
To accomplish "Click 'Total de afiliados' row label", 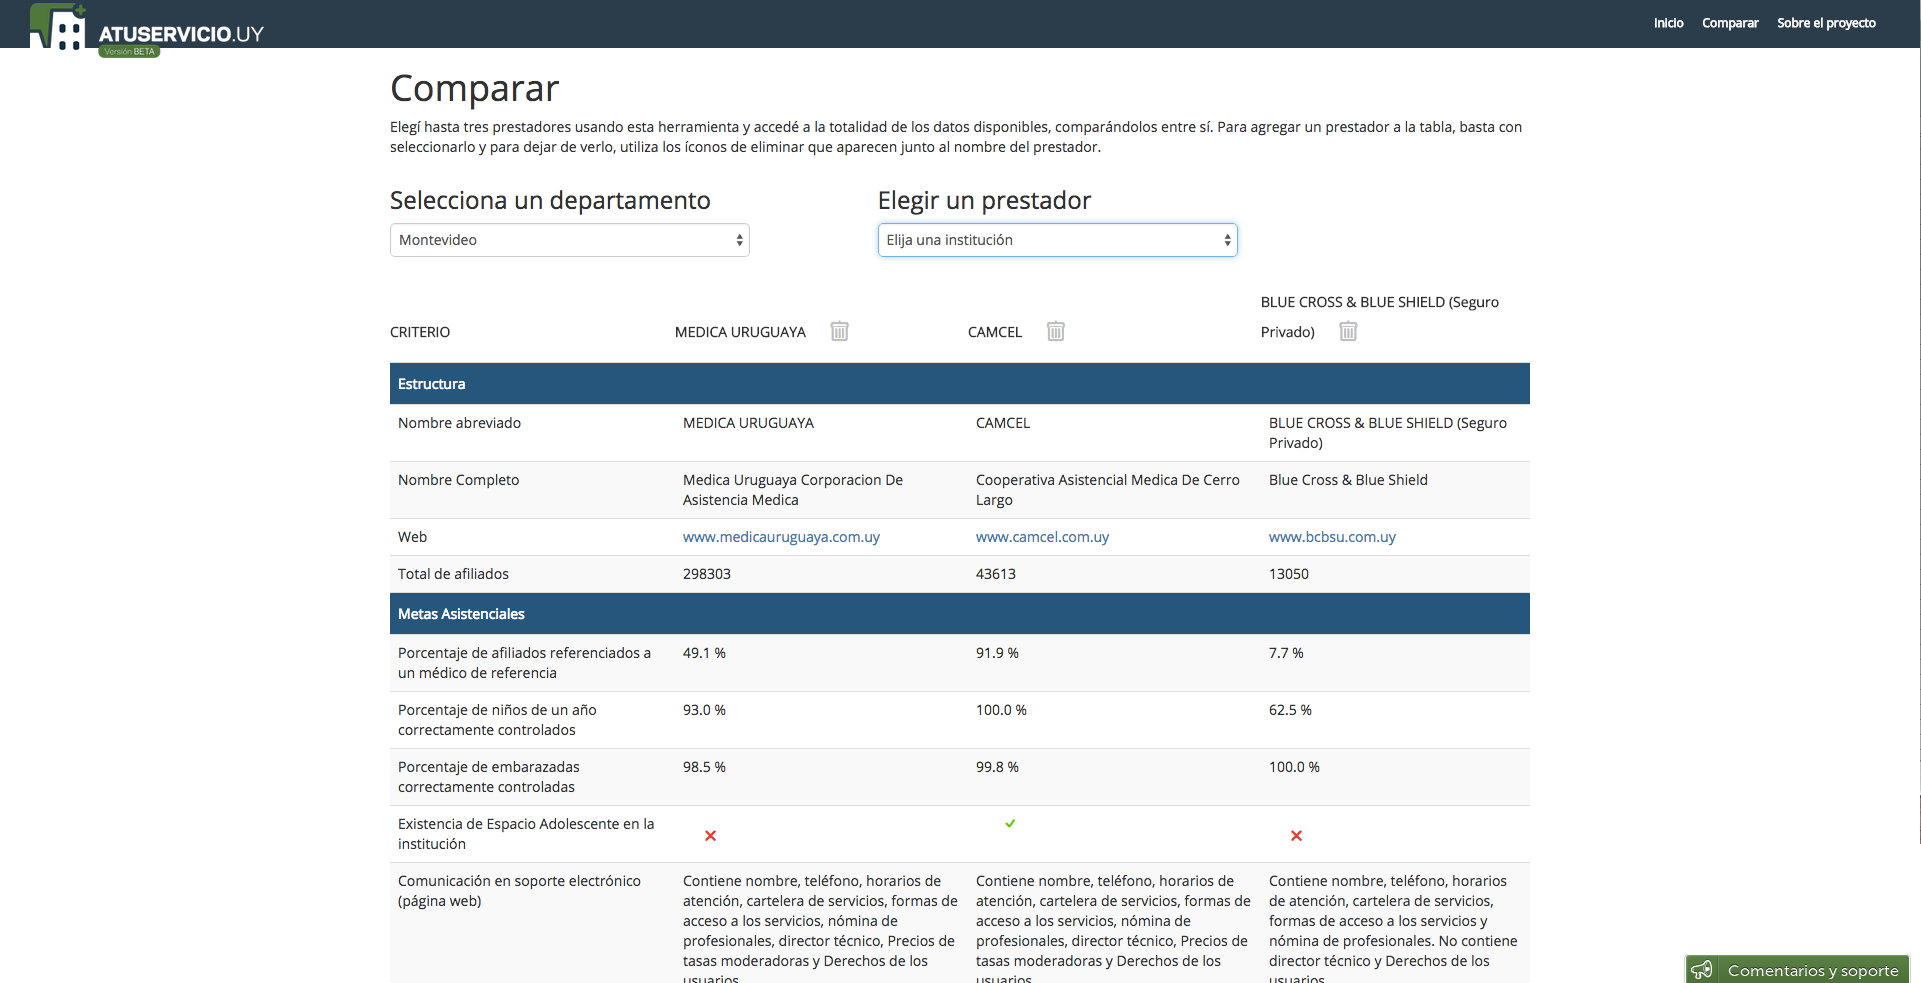I will [x=453, y=574].
